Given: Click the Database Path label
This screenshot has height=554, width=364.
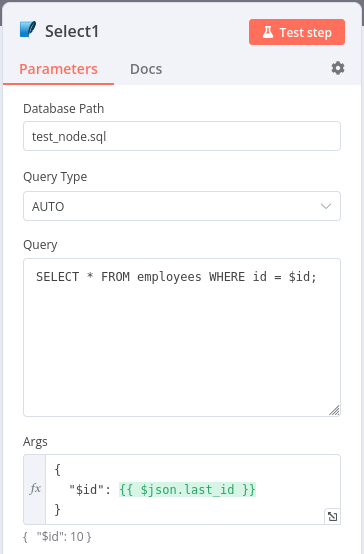Looking at the screenshot, I should pyautogui.click(x=64, y=108).
